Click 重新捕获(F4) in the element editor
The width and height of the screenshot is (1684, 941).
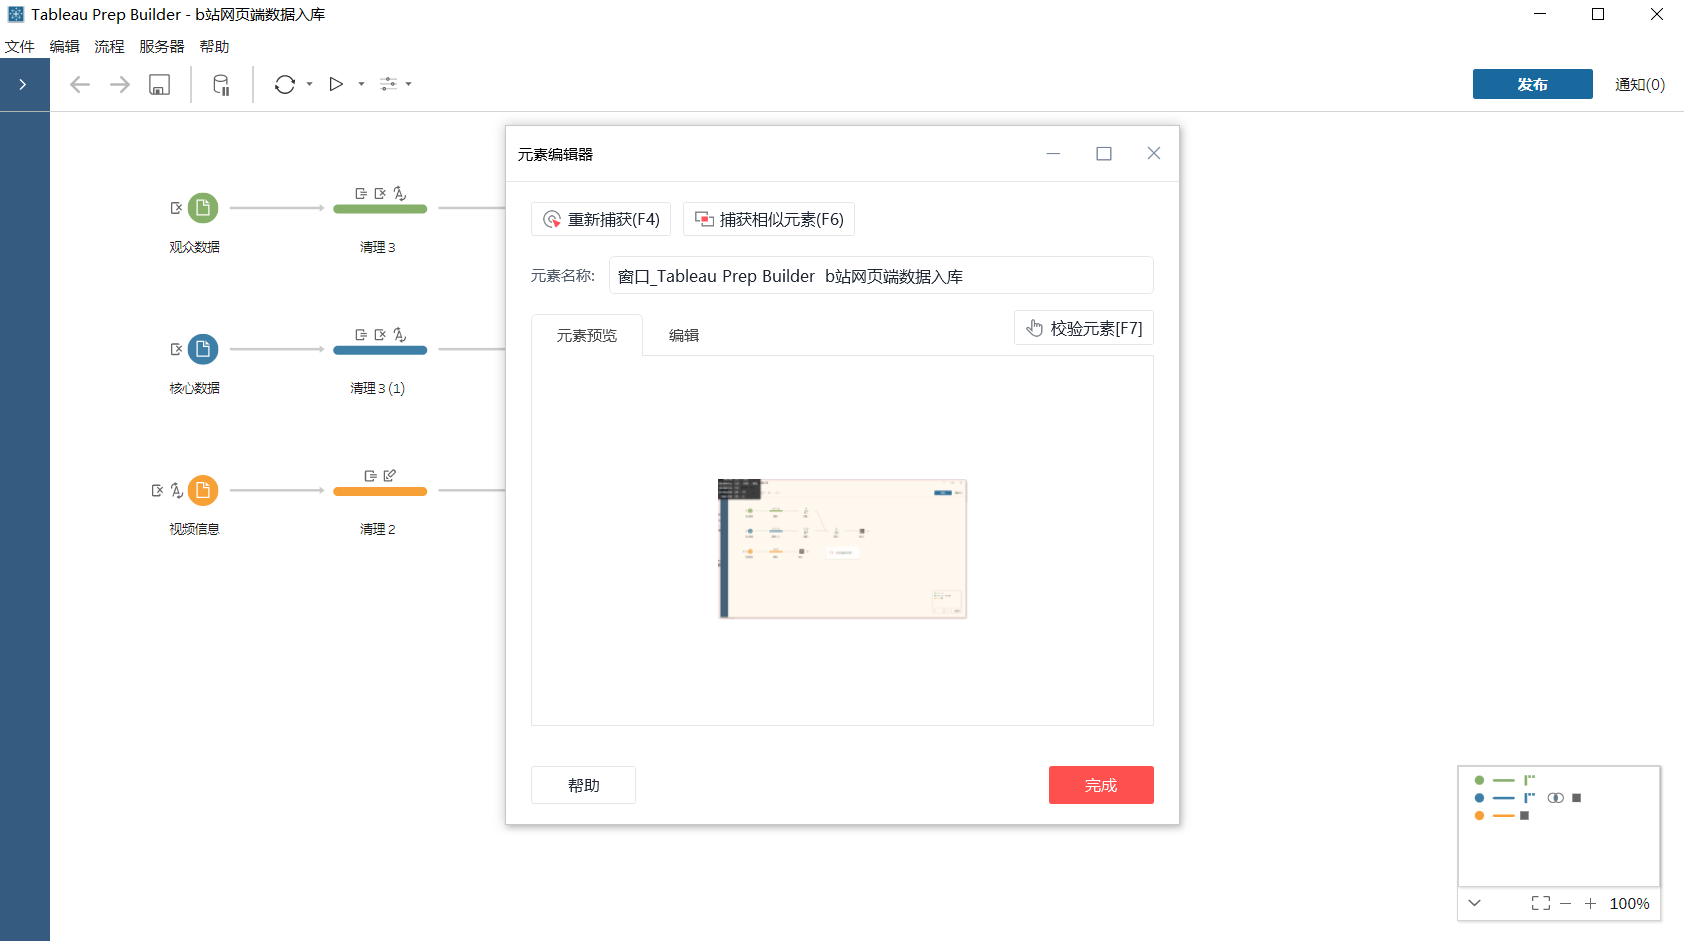point(601,219)
